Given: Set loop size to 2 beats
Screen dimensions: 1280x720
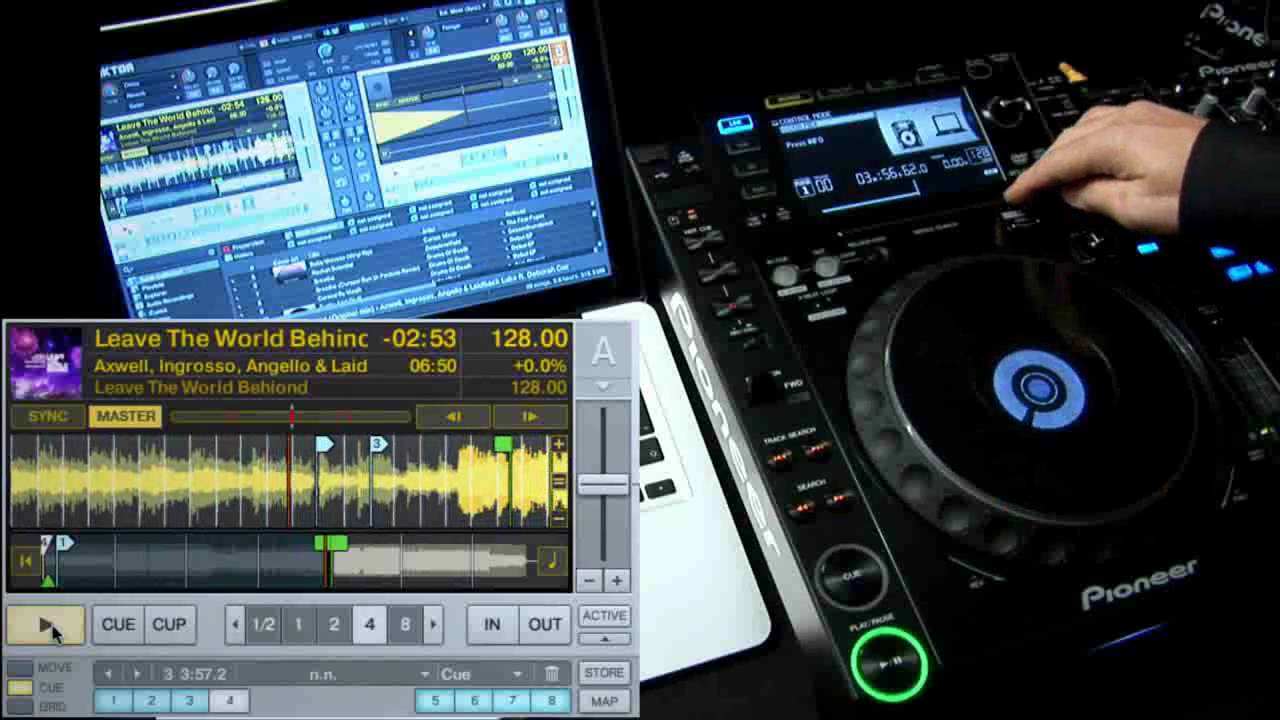Looking at the screenshot, I should pos(334,625).
